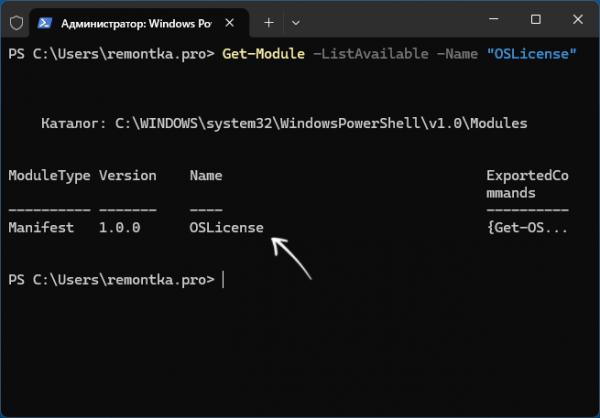This screenshot has width=600, height=418.
Task: Click the Name column header
Action: pyautogui.click(x=206, y=176)
